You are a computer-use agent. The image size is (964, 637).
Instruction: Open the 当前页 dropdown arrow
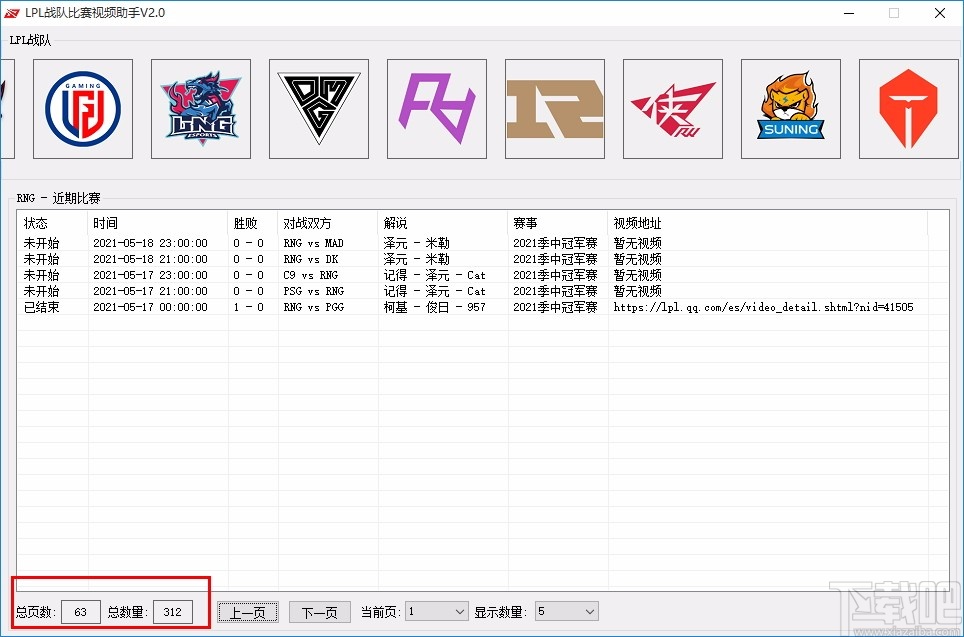pyautogui.click(x=459, y=610)
